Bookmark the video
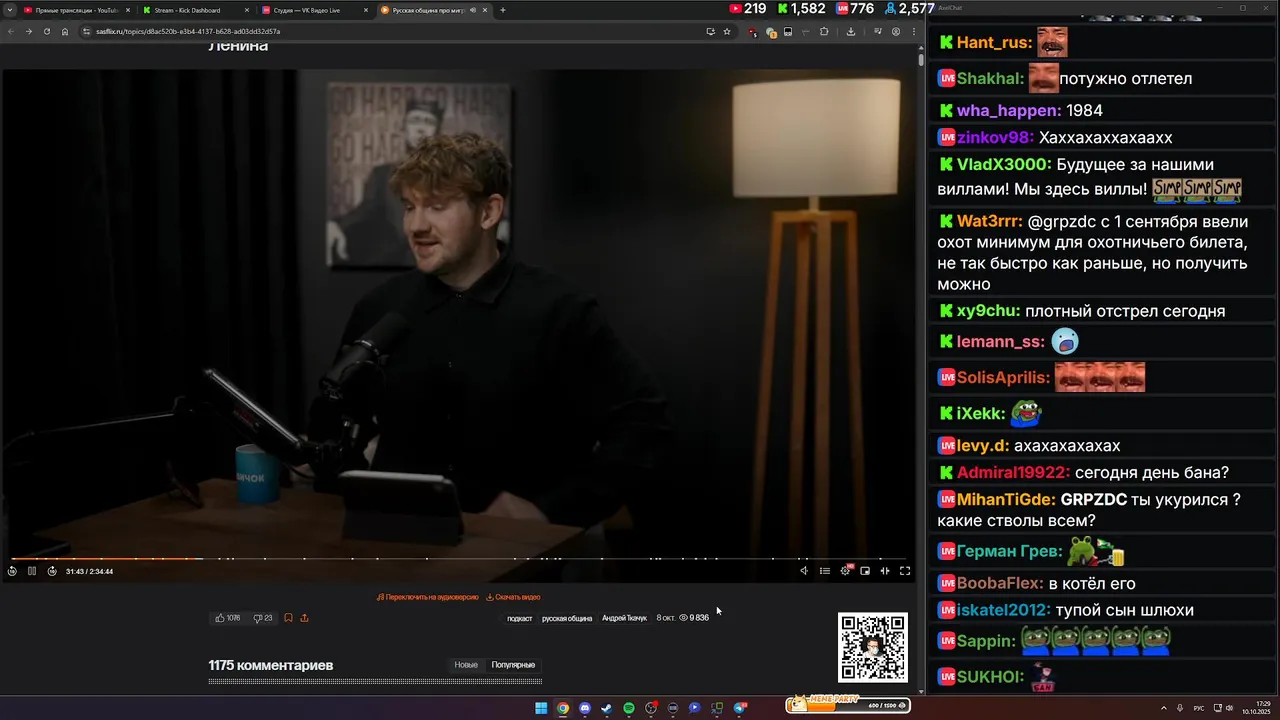1280x720 pixels. click(288, 618)
